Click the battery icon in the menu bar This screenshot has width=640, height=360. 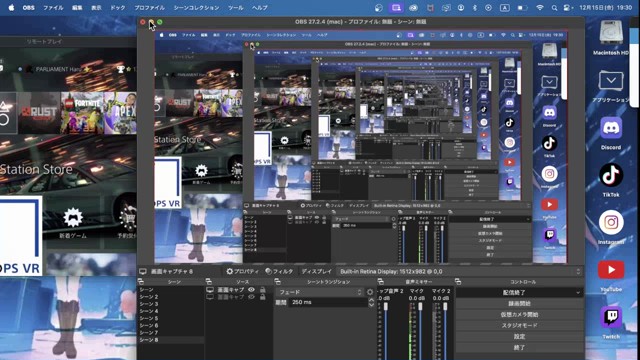click(x=522, y=8)
